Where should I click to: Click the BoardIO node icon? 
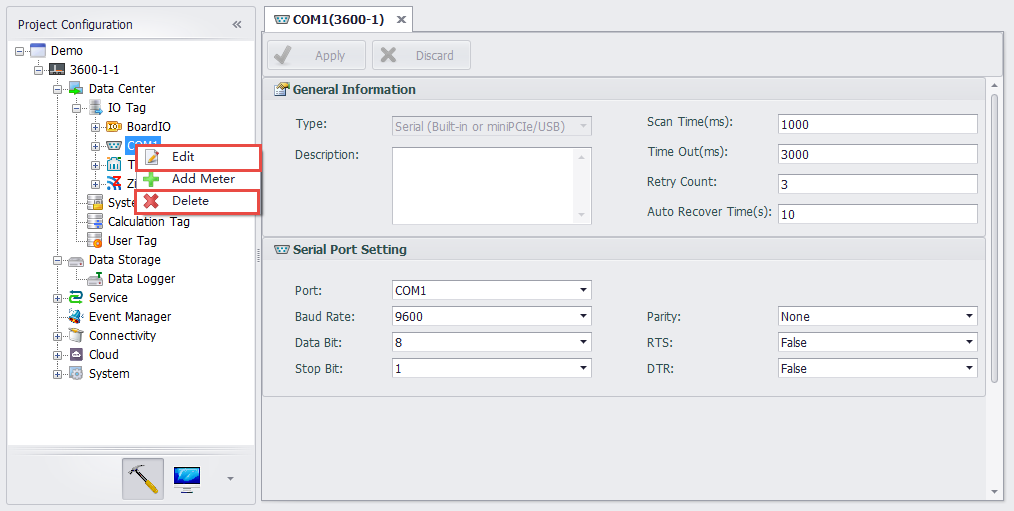point(114,127)
